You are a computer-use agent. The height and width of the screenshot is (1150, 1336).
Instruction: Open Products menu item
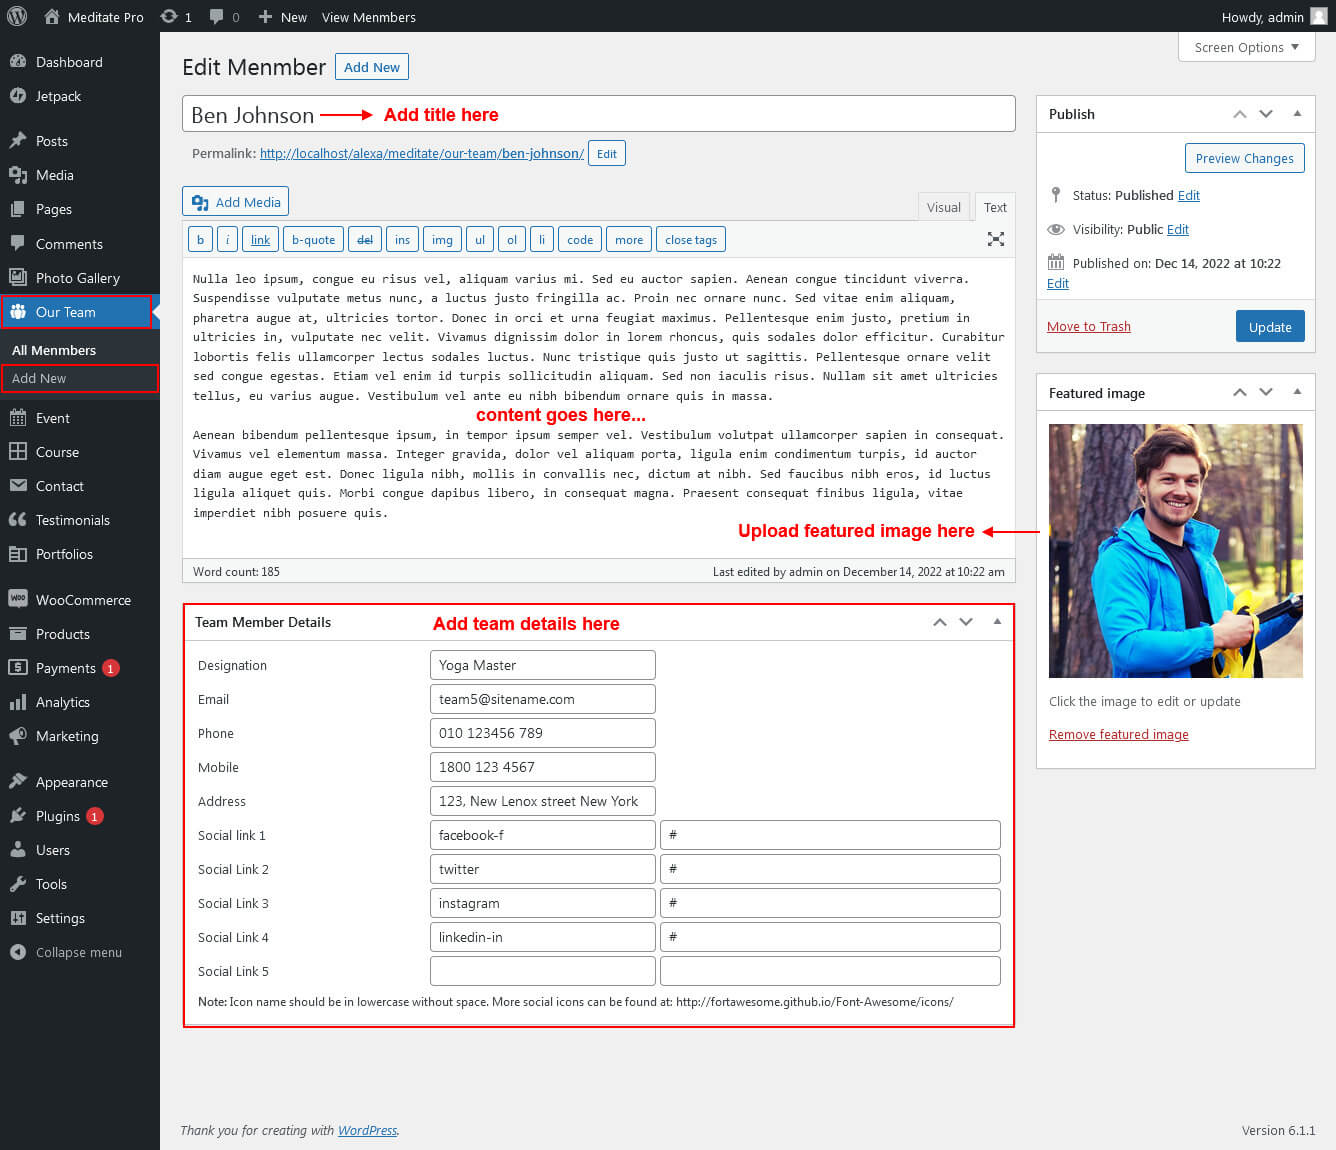[x=80, y=634]
